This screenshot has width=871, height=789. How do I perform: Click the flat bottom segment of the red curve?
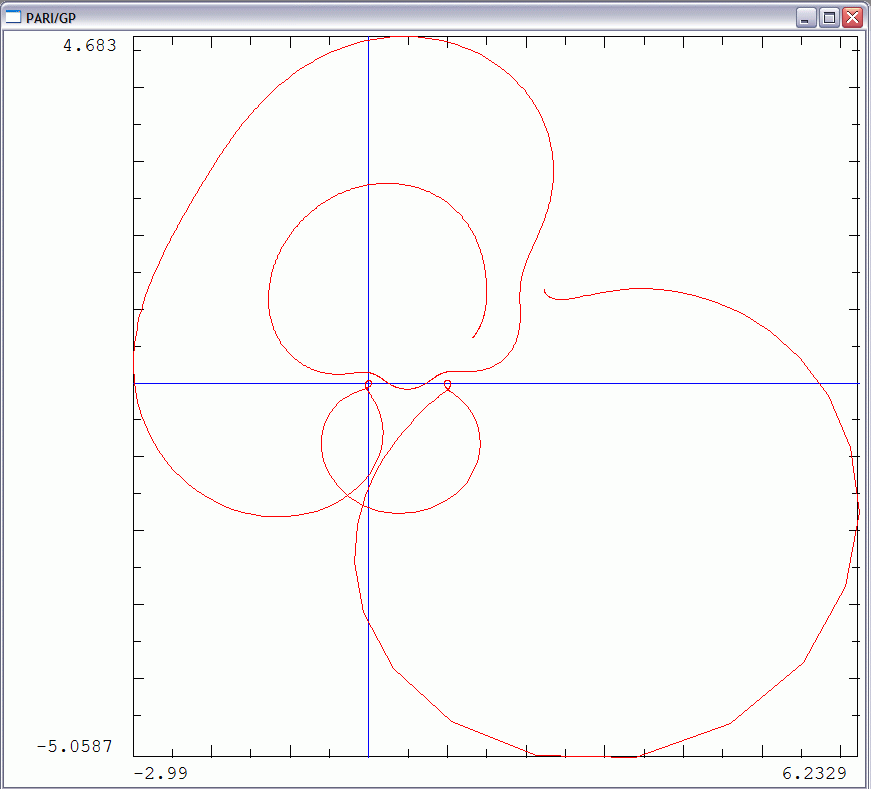pos(588,756)
